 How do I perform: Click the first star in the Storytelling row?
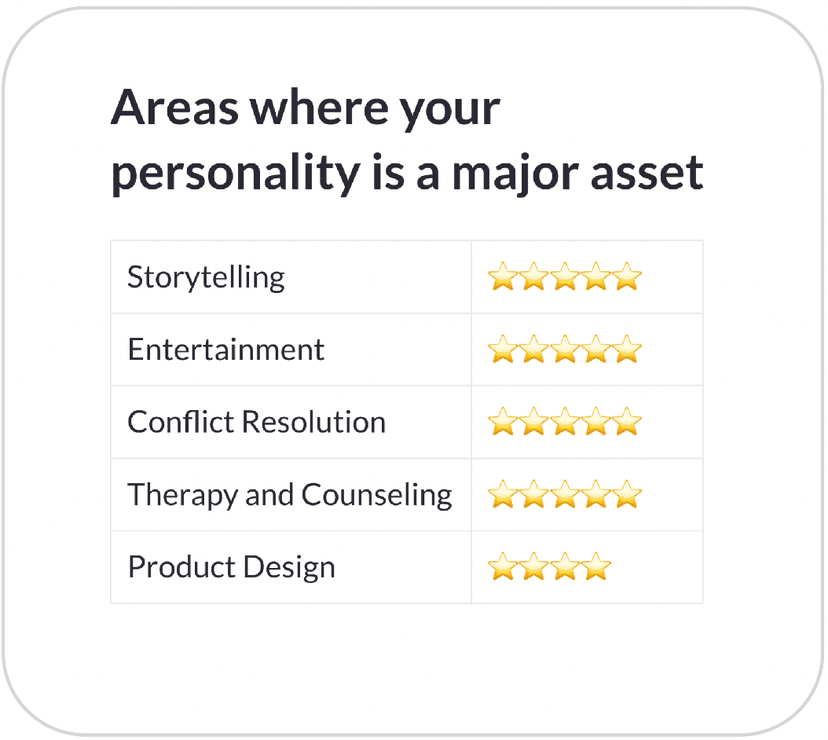[502, 277]
